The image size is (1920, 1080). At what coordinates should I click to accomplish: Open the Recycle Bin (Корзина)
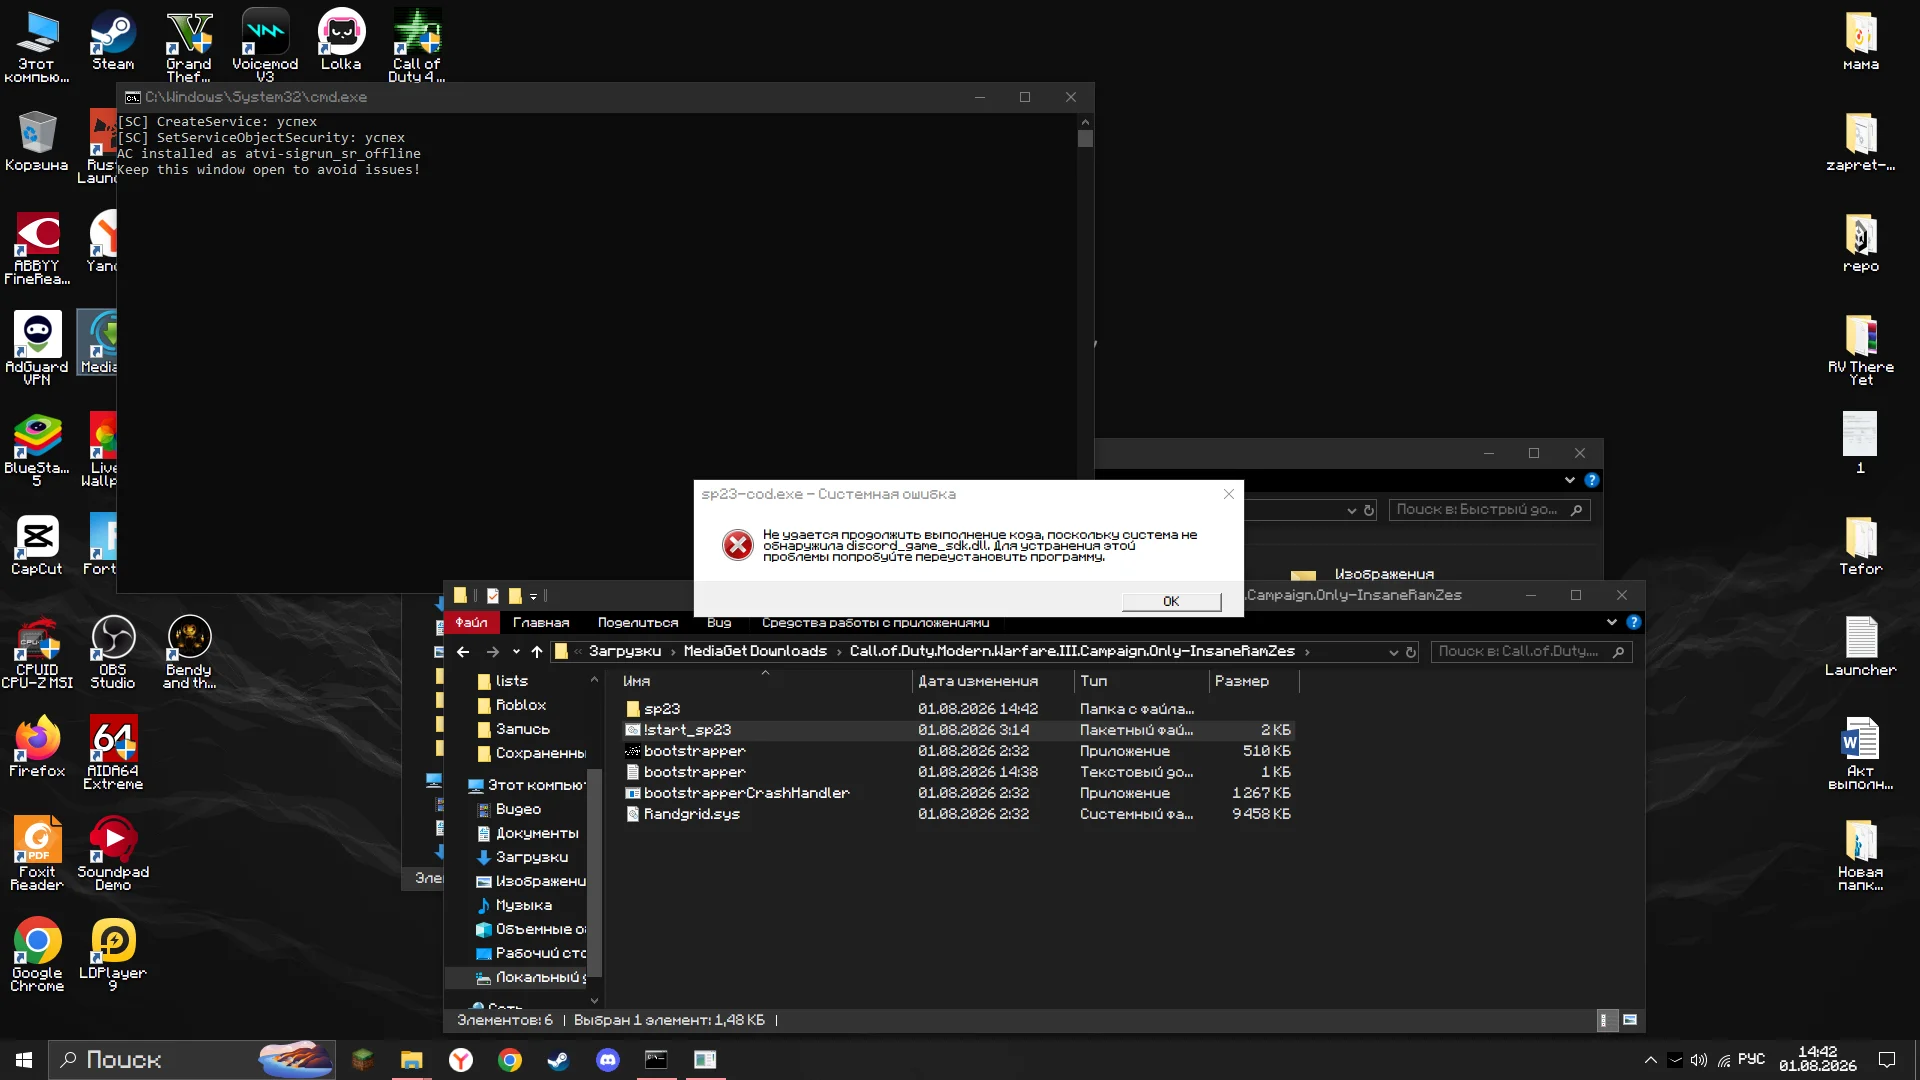37,141
